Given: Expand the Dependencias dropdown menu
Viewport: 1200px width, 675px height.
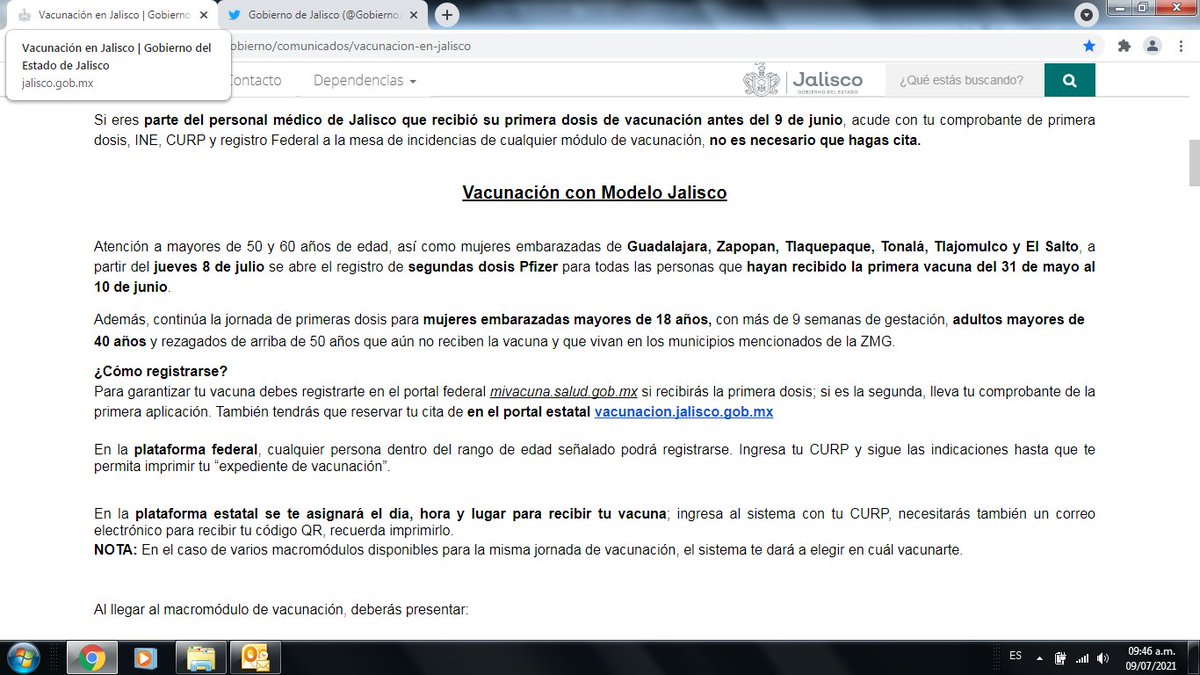Looking at the screenshot, I should (x=365, y=80).
